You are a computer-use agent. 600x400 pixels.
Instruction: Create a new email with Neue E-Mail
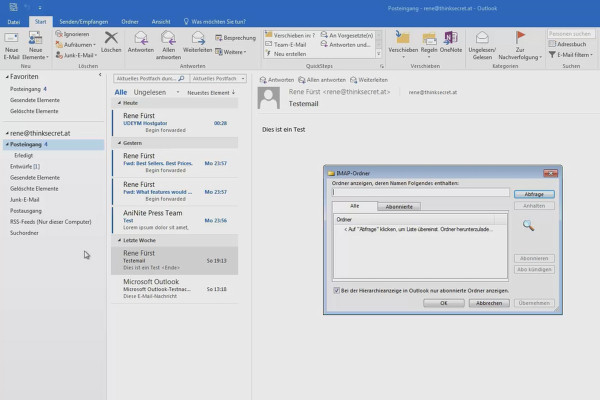coord(11,46)
